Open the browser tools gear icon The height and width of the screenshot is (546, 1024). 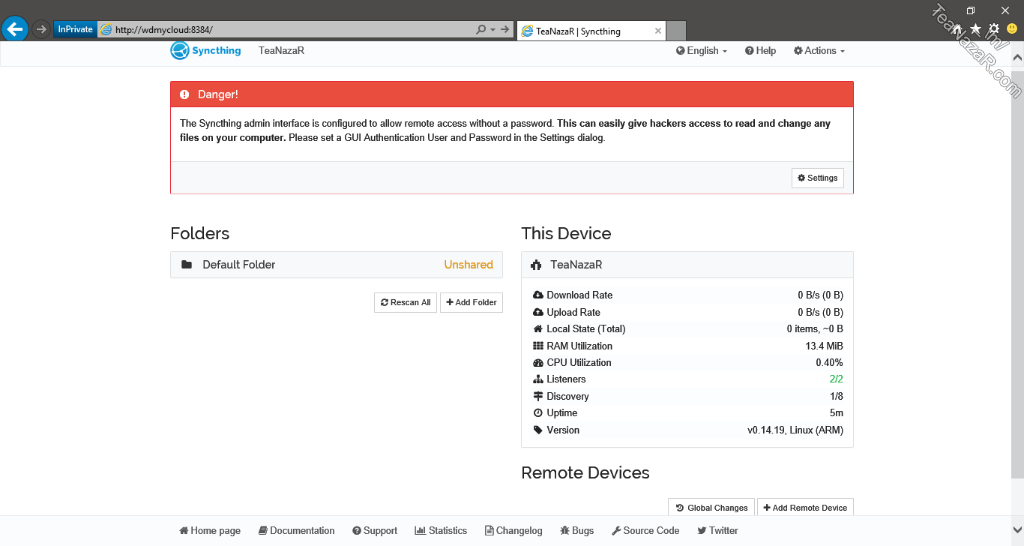(x=993, y=29)
